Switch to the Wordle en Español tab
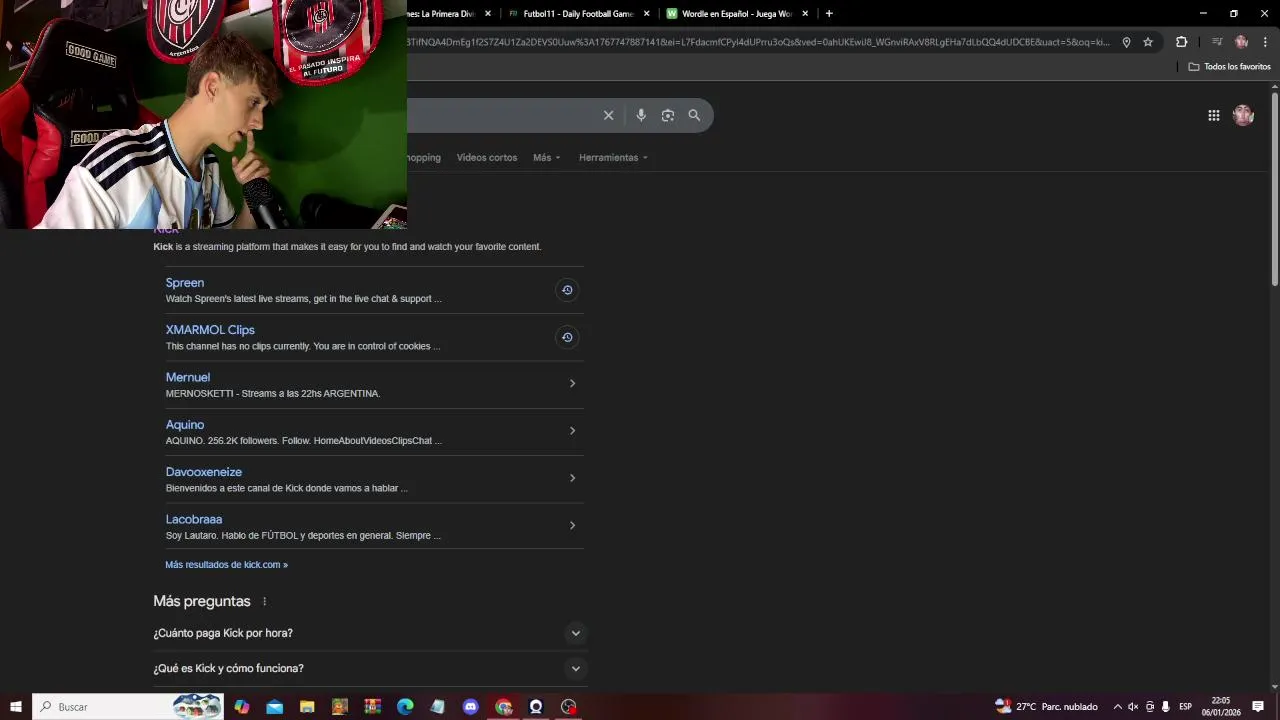 coord(737,14)
